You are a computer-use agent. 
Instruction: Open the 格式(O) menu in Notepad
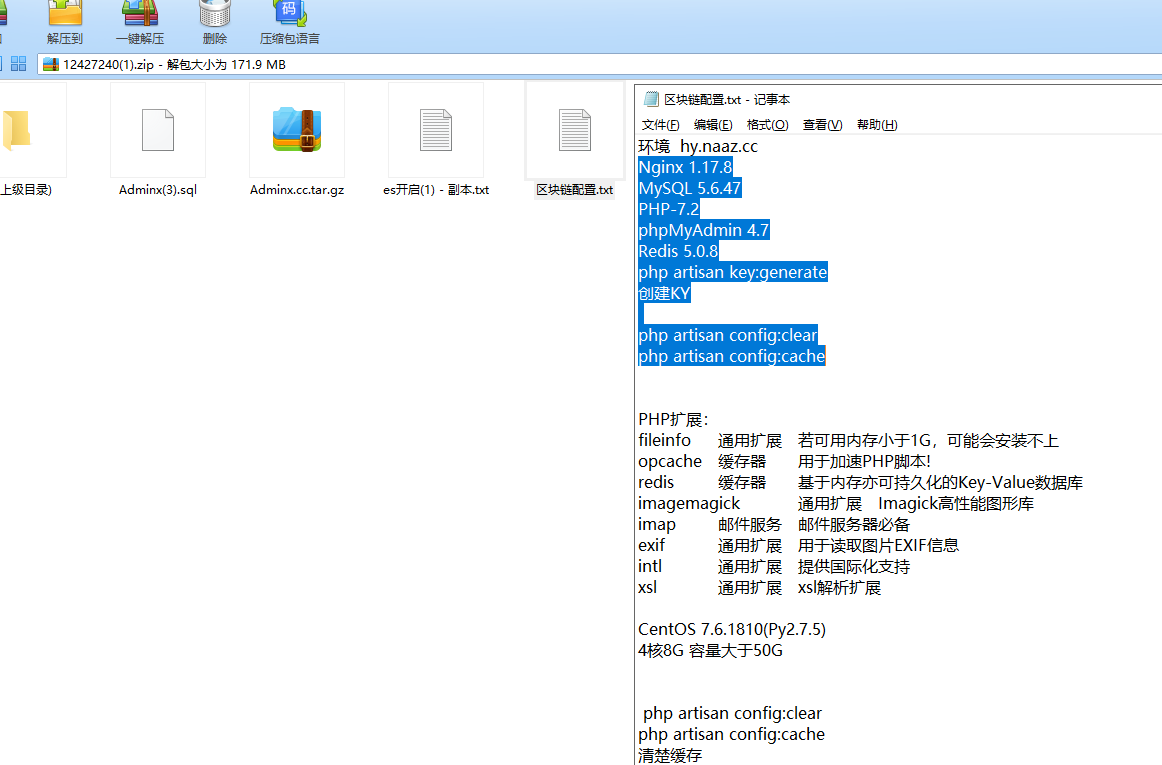coord(767,125)
